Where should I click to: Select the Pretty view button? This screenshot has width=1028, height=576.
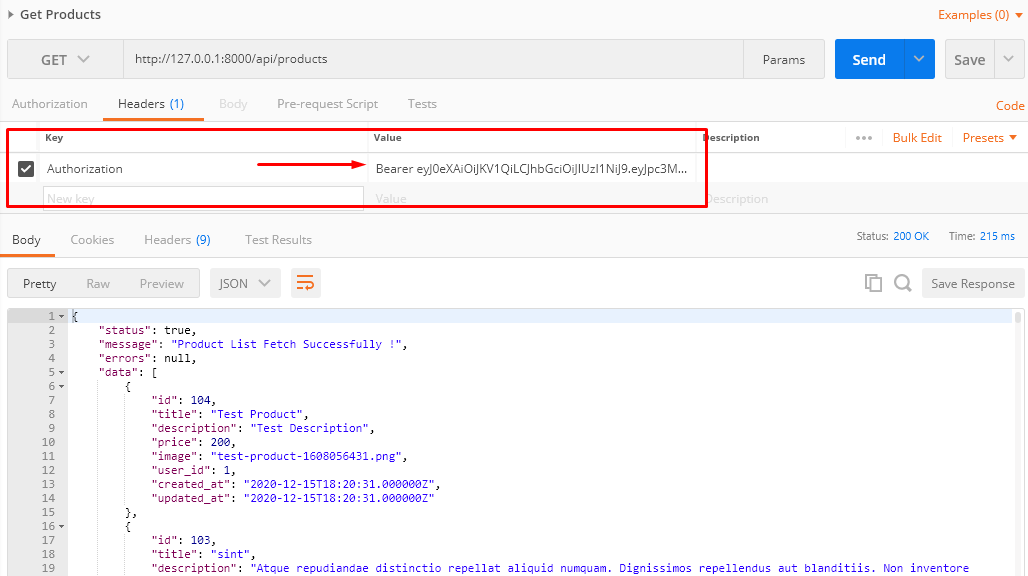tap(39, 283)
